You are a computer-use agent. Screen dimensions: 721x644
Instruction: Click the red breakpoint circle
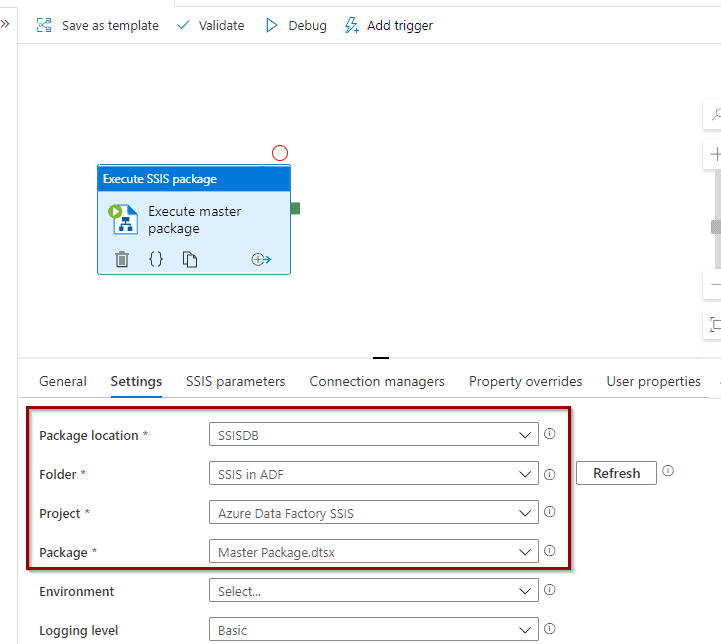(x=280, y=153)
